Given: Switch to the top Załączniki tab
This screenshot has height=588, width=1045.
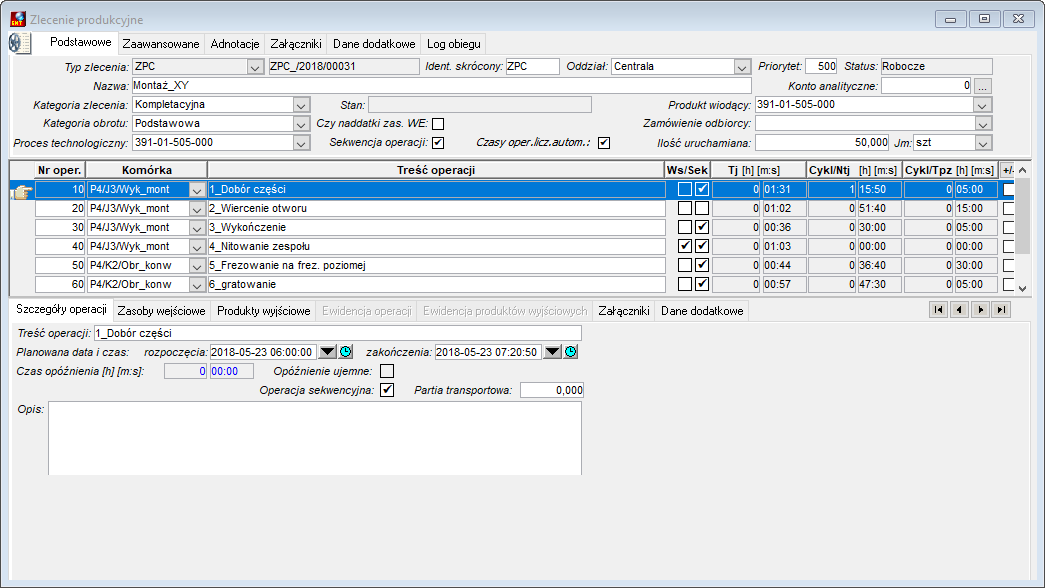Looking at the screenshot, I should [296, 44].
